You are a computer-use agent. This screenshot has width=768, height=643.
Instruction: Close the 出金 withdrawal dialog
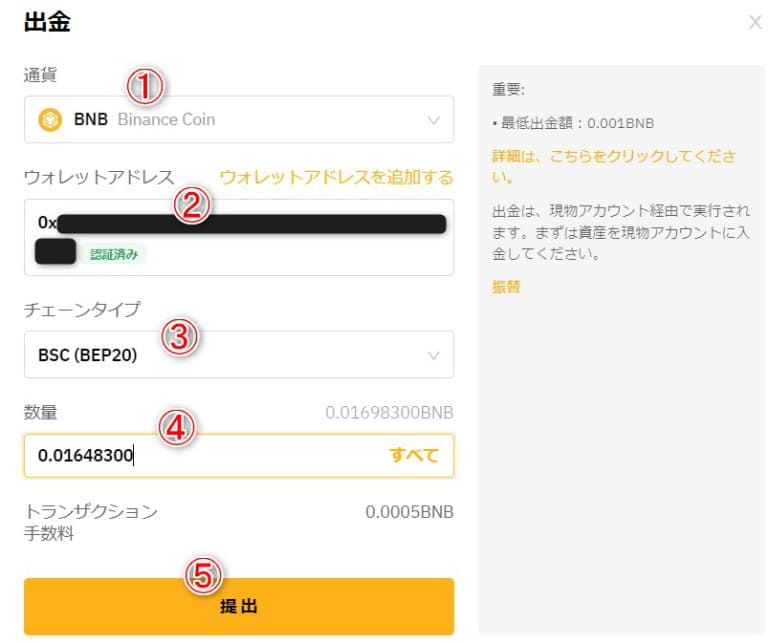pos(755,23)
